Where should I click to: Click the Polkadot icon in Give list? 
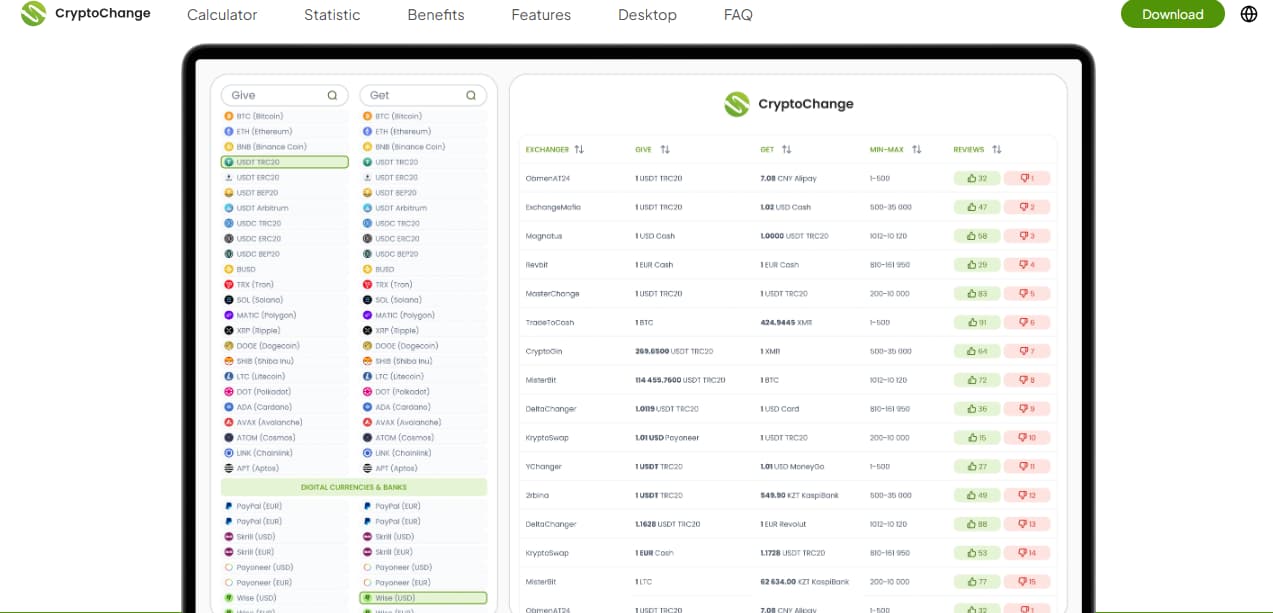click(229, 392)
